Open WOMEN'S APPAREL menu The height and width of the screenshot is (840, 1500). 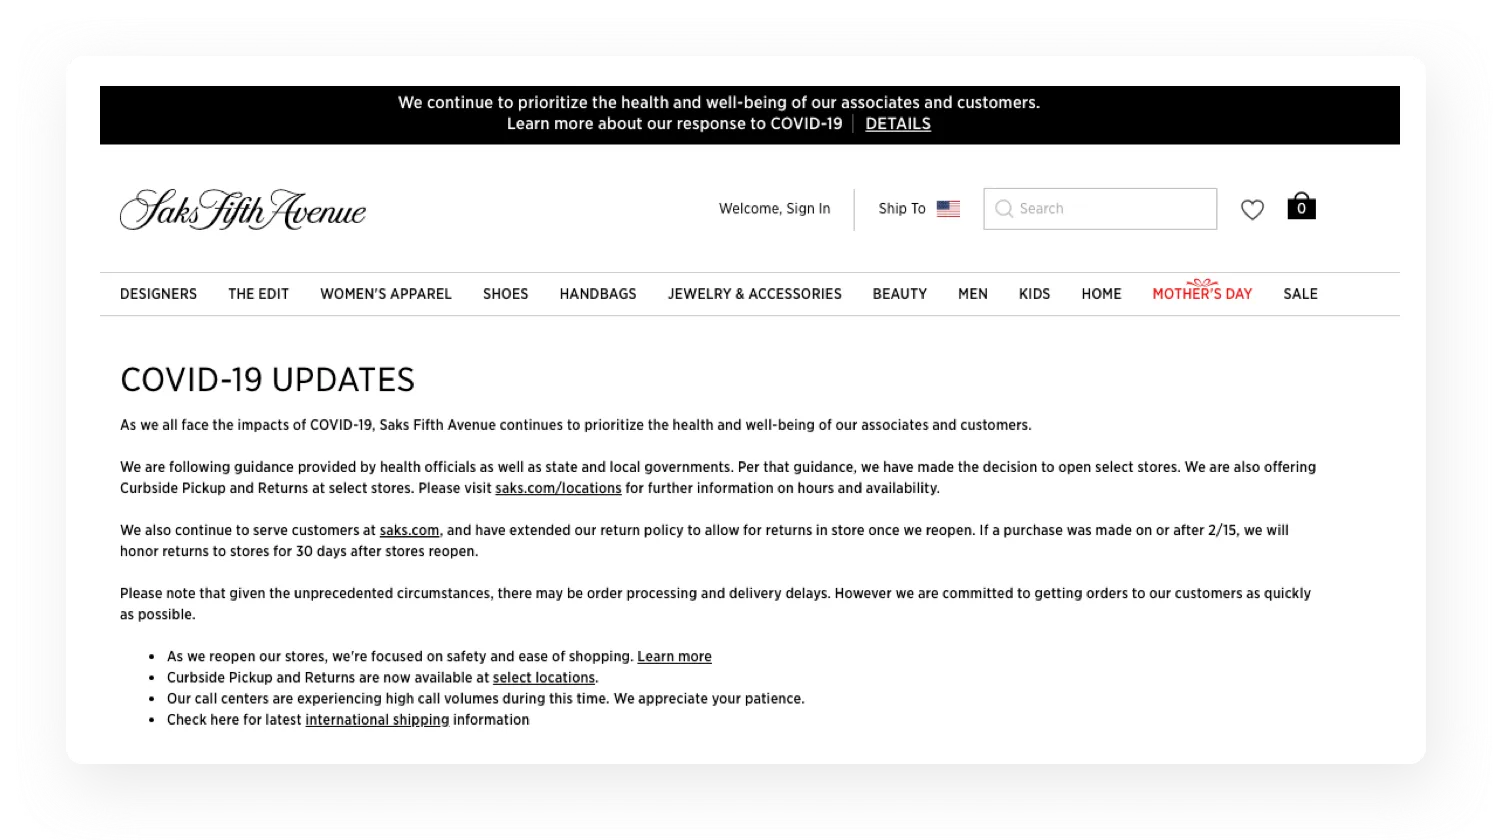coord(386,294)
